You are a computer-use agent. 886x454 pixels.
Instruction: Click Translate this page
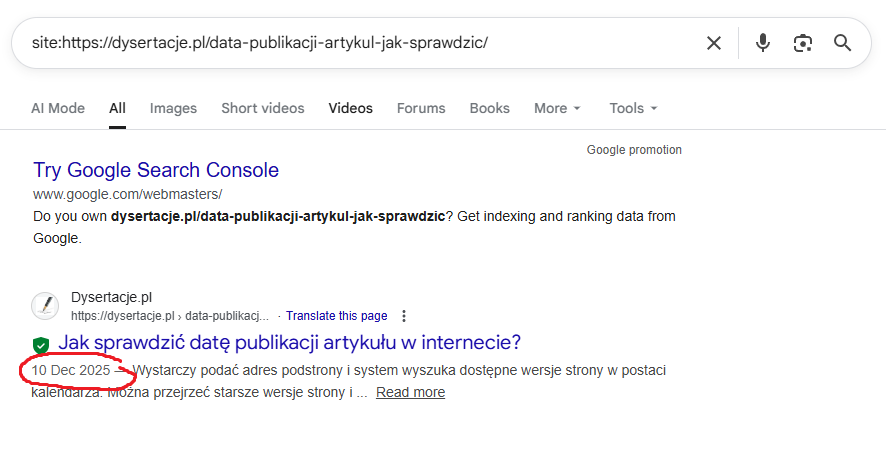(336, 316)
